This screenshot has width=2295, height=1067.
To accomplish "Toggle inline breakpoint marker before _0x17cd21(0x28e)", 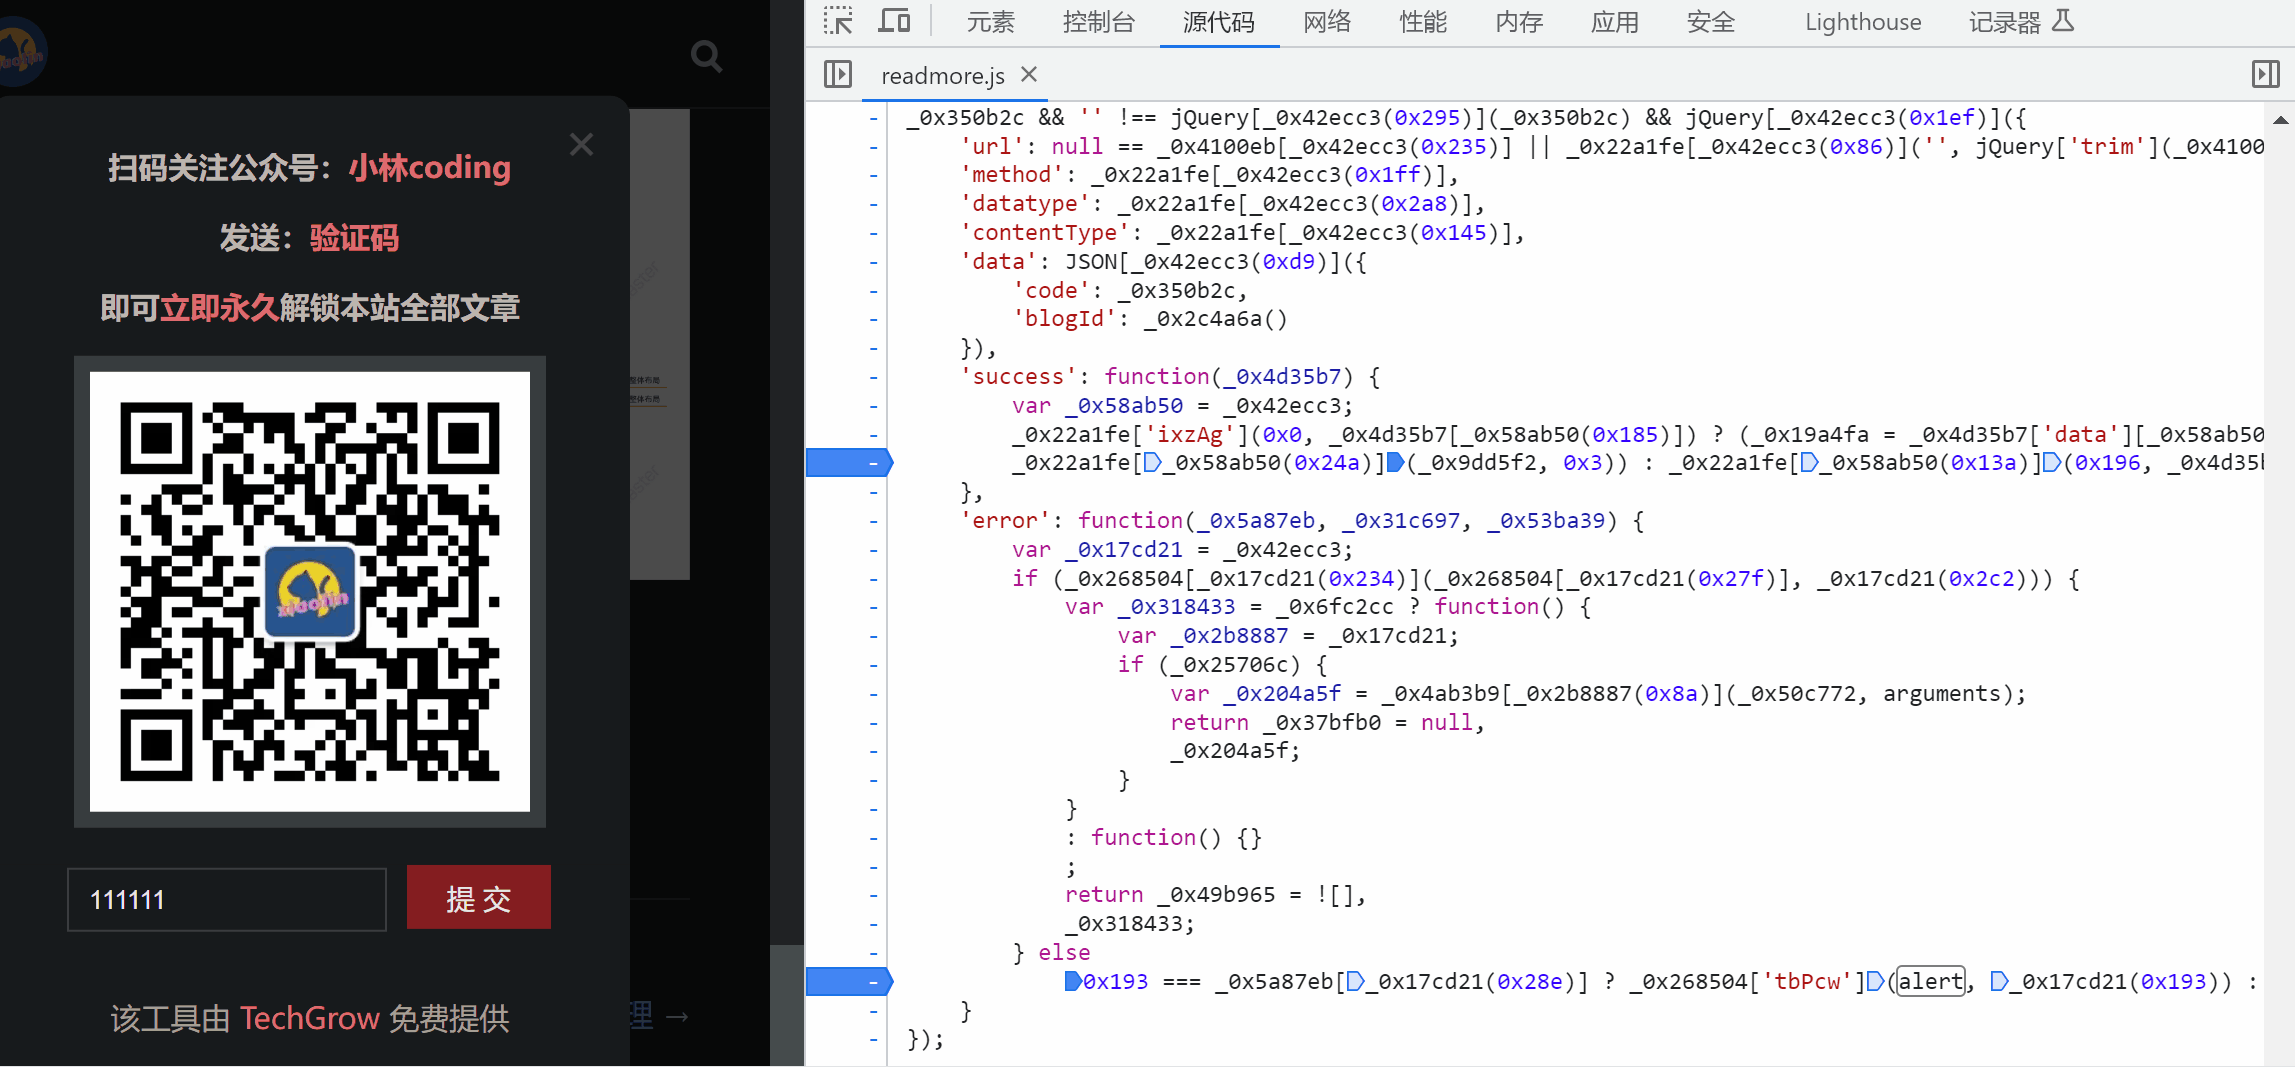I will click(1356, 981).
